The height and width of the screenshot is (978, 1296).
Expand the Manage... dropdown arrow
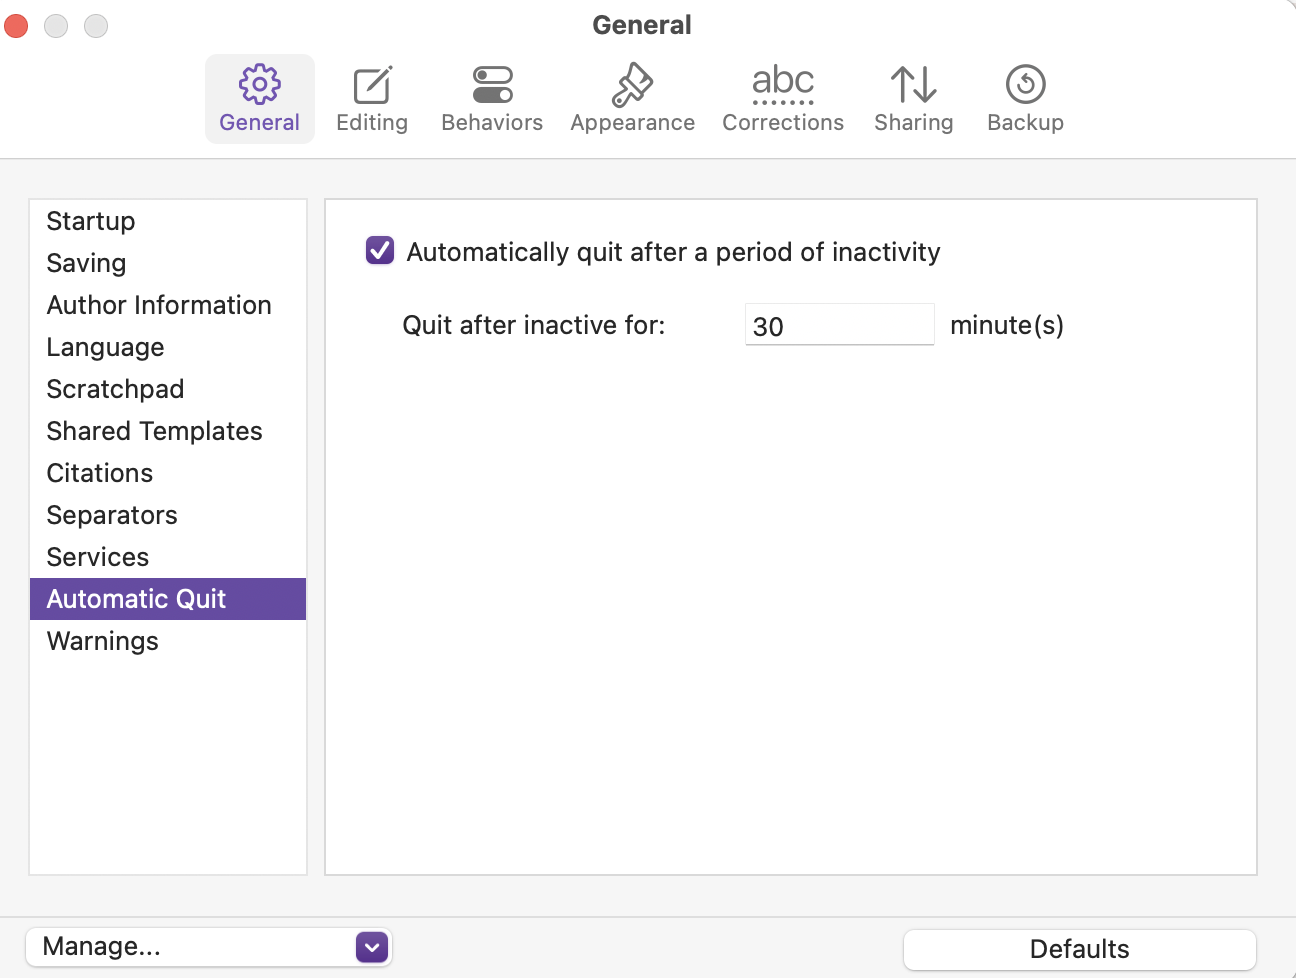click(x=372, y=947)
